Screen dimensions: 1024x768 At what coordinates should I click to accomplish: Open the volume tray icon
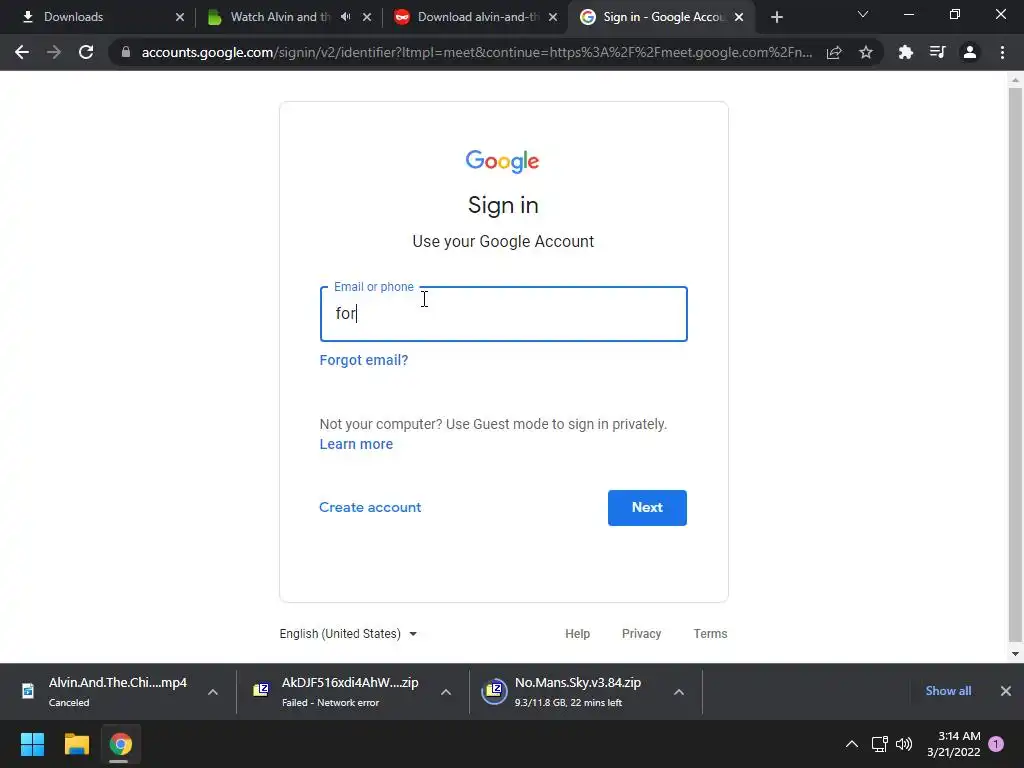tap(904, 744)
